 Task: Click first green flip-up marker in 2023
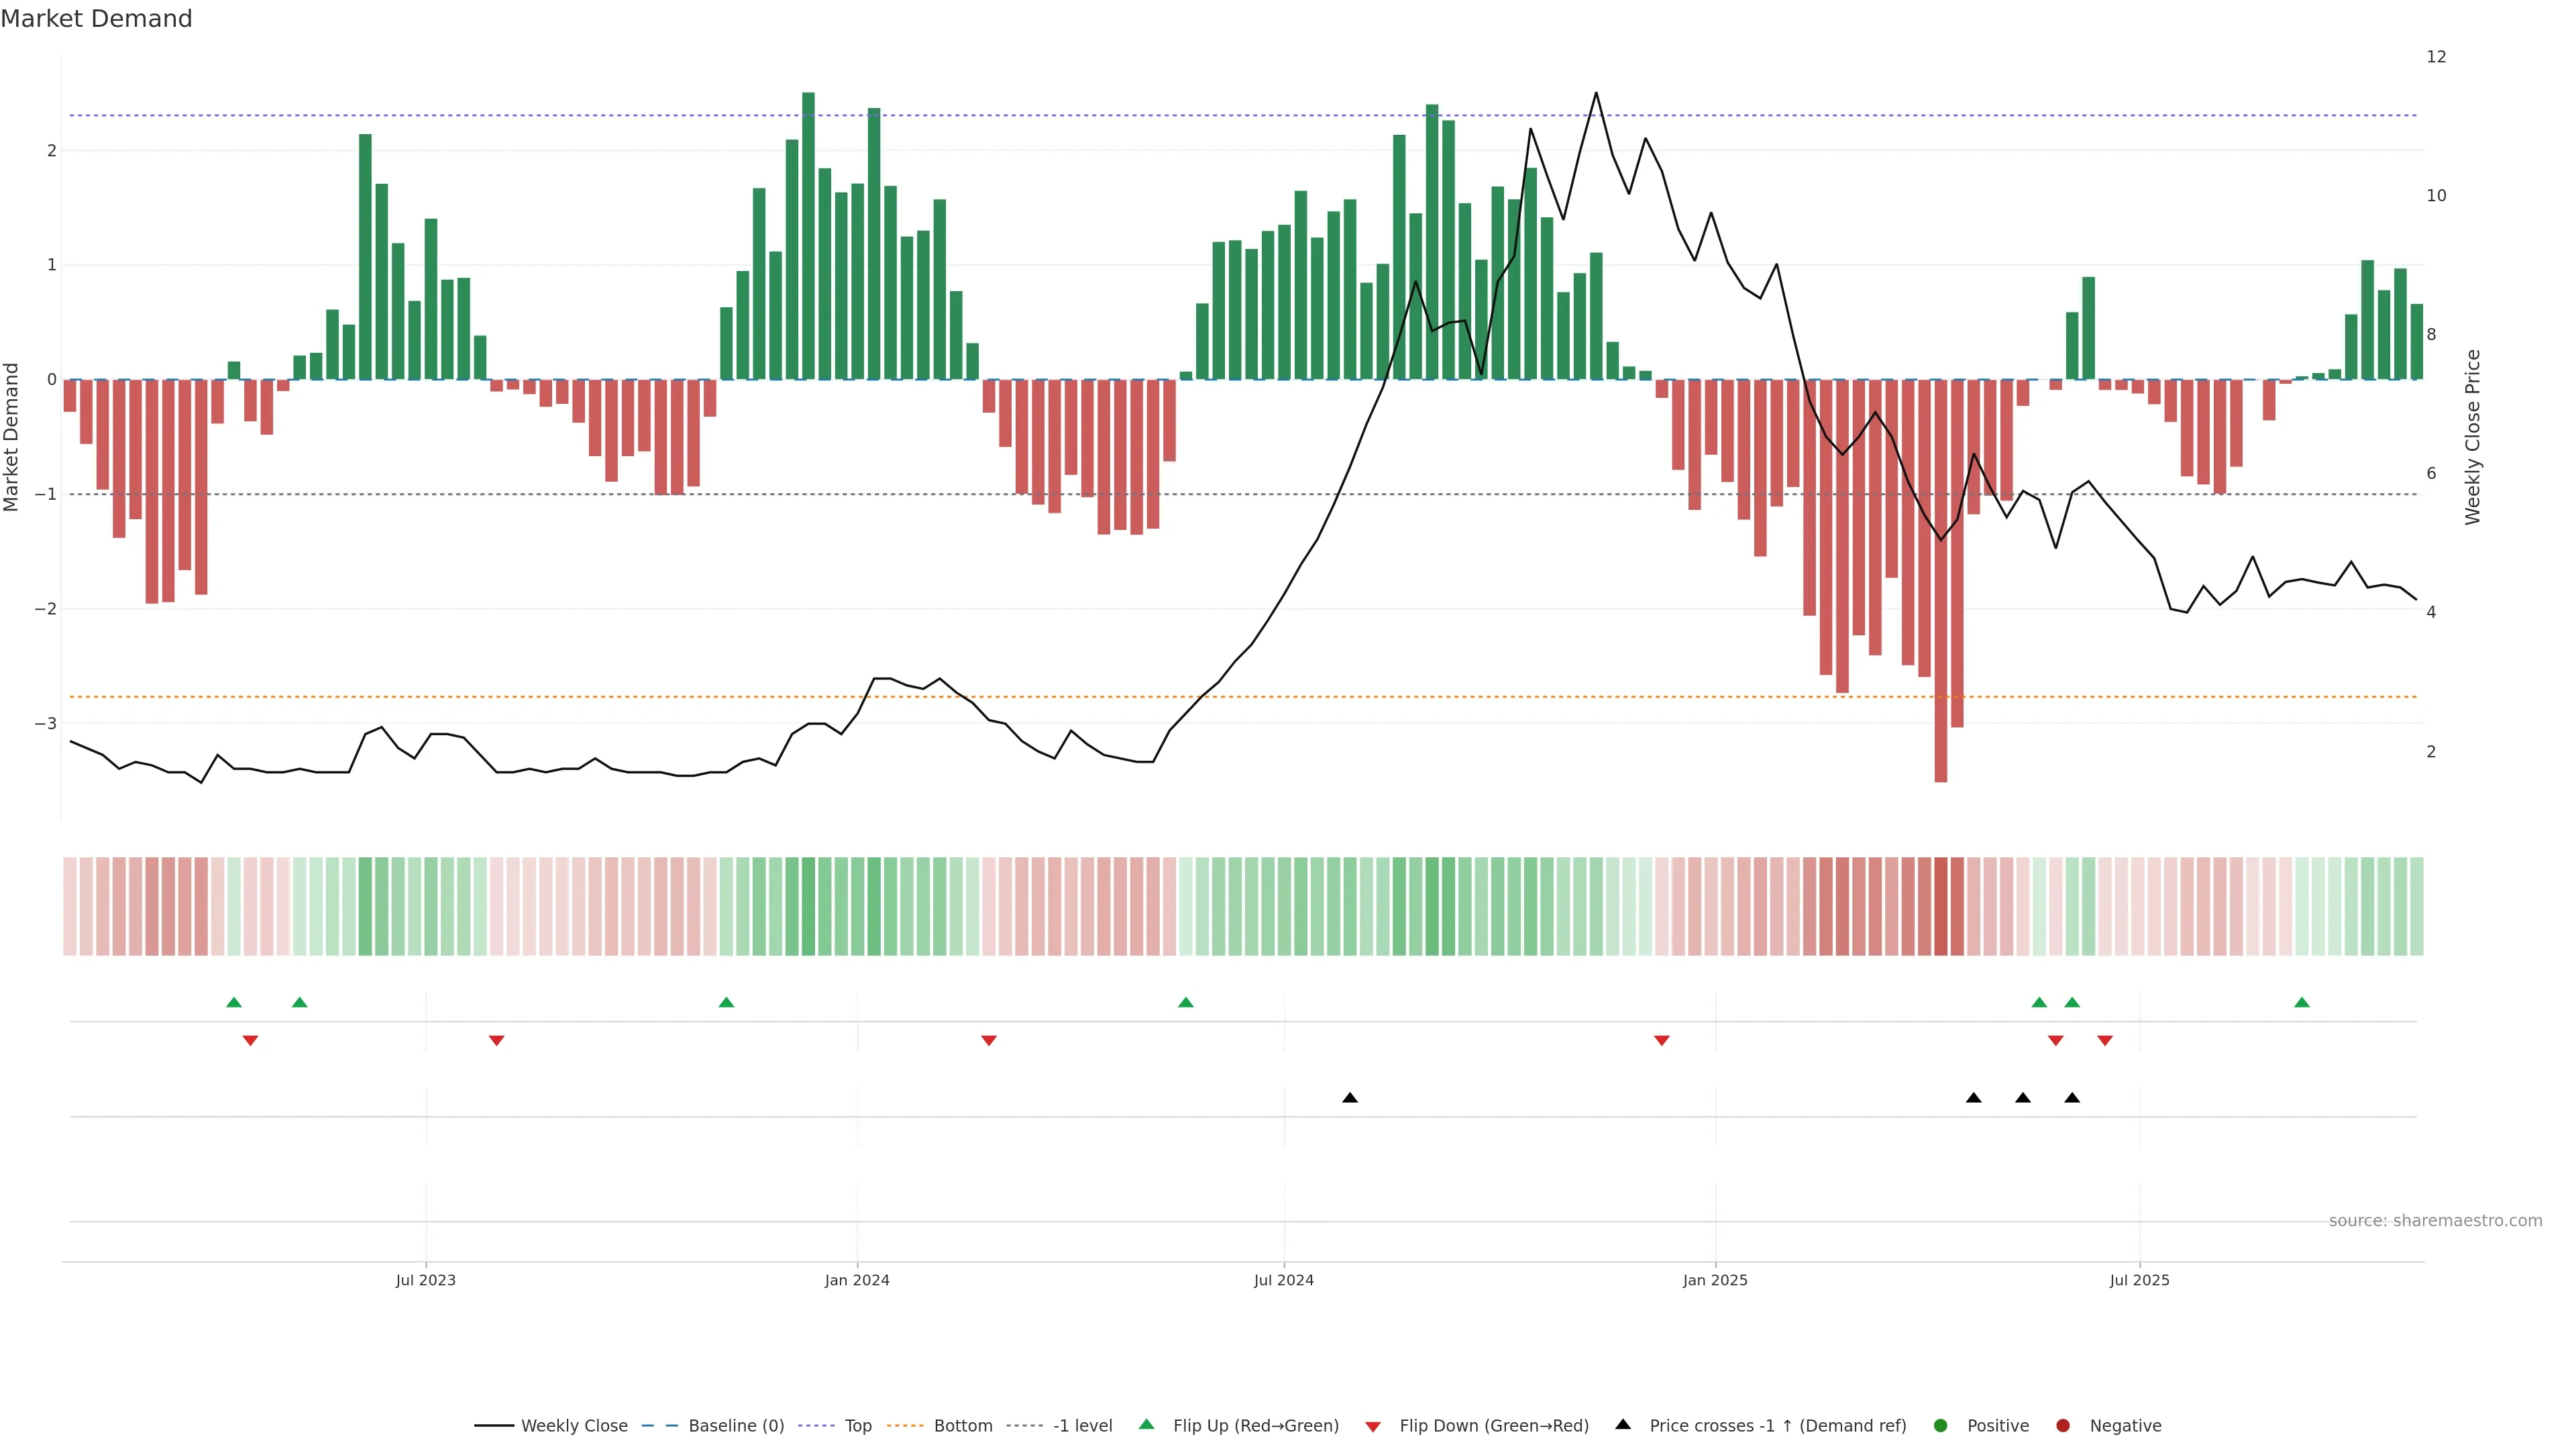tap(234, 1002)
